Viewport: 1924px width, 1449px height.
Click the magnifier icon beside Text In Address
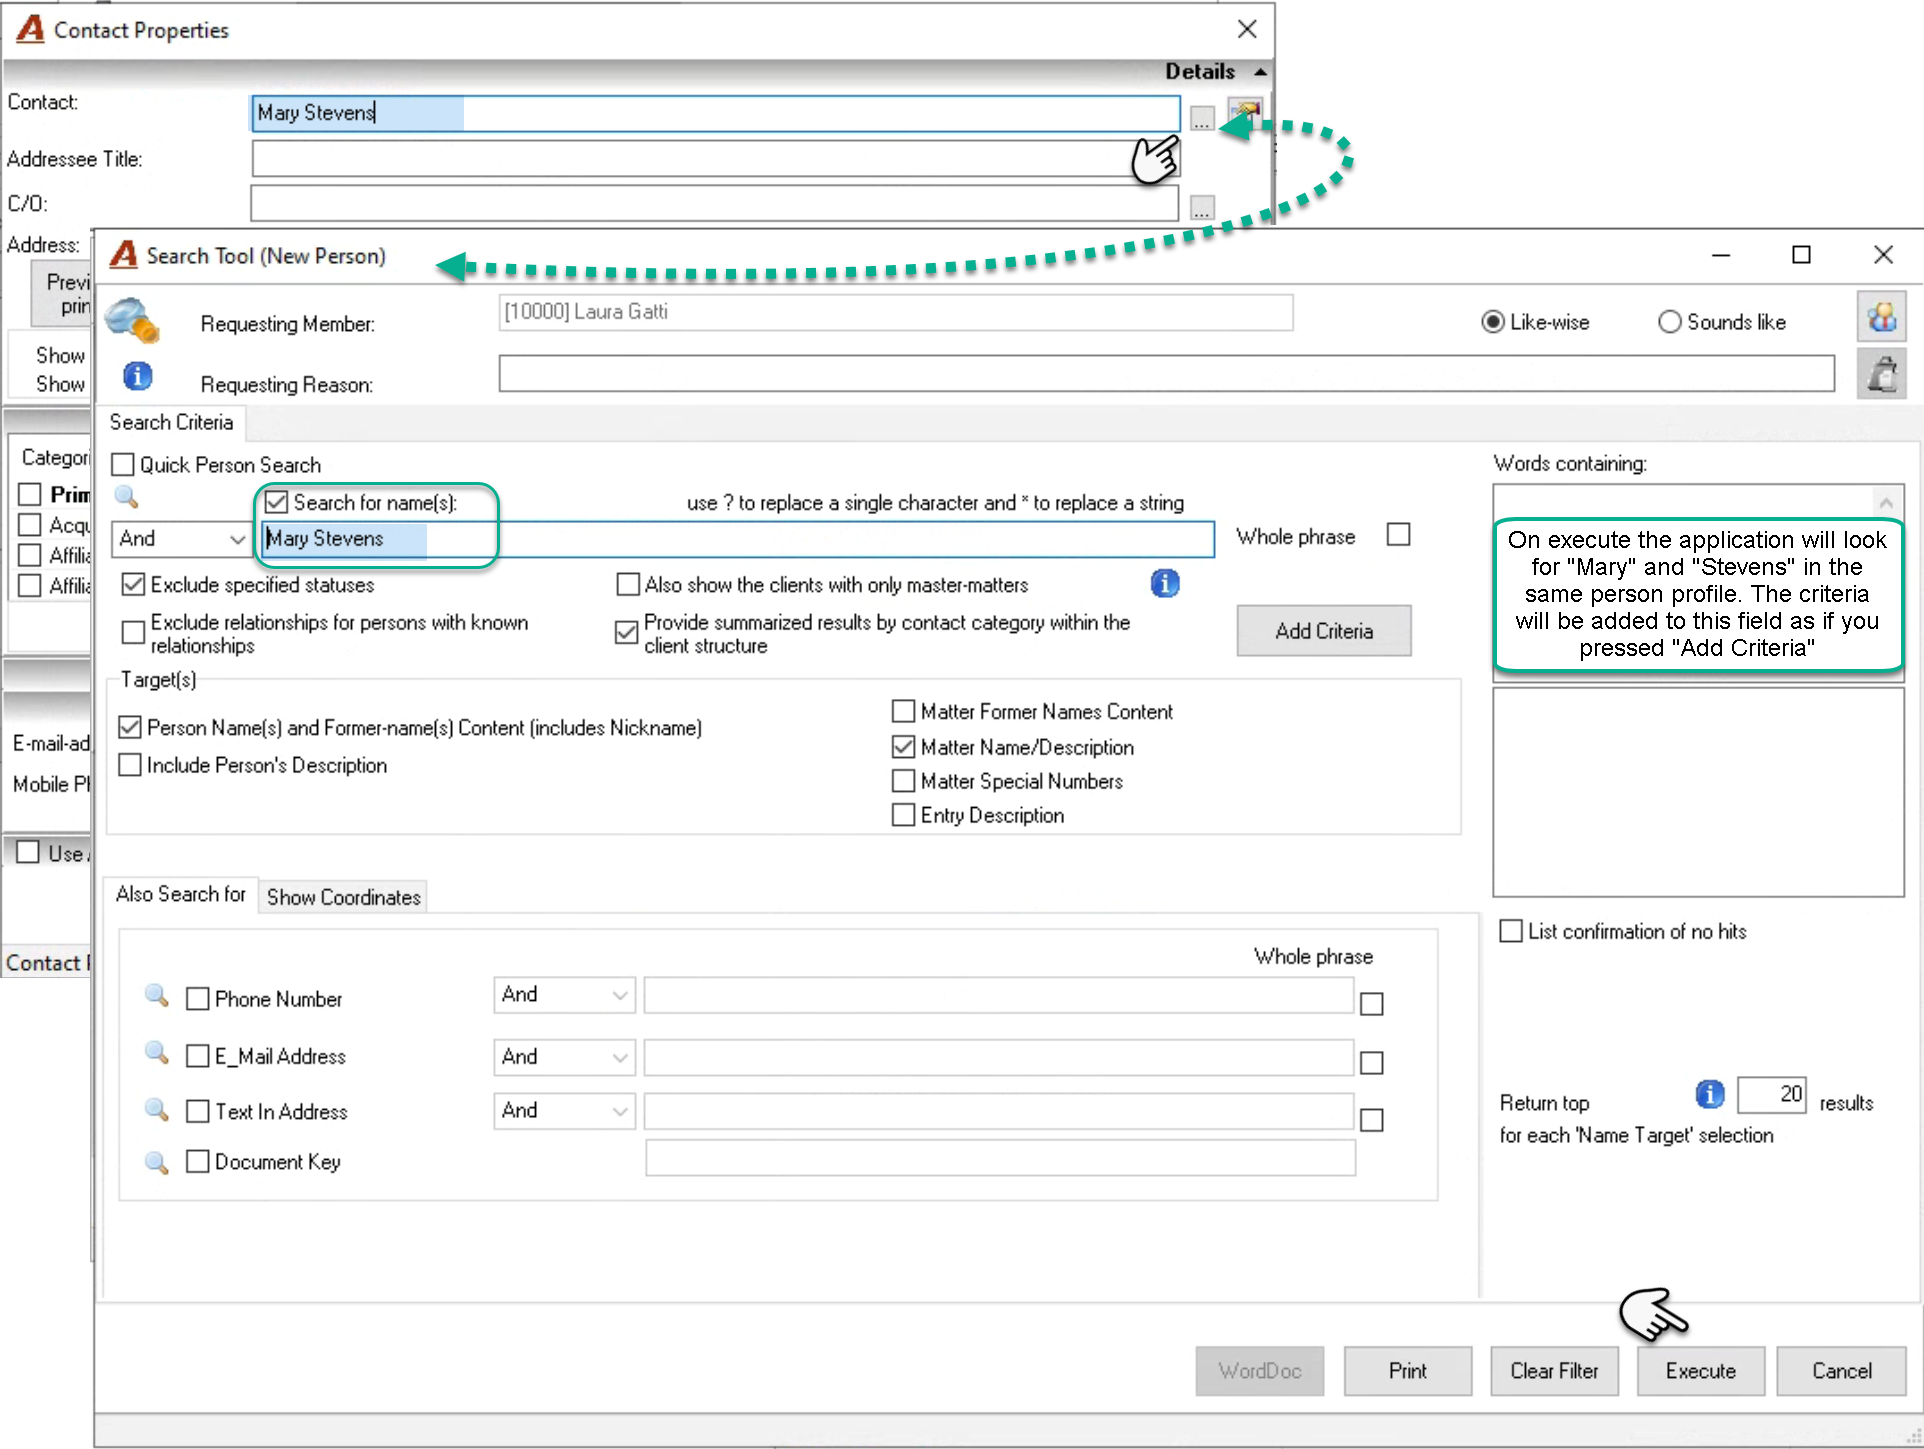(x=156, y=1108)
